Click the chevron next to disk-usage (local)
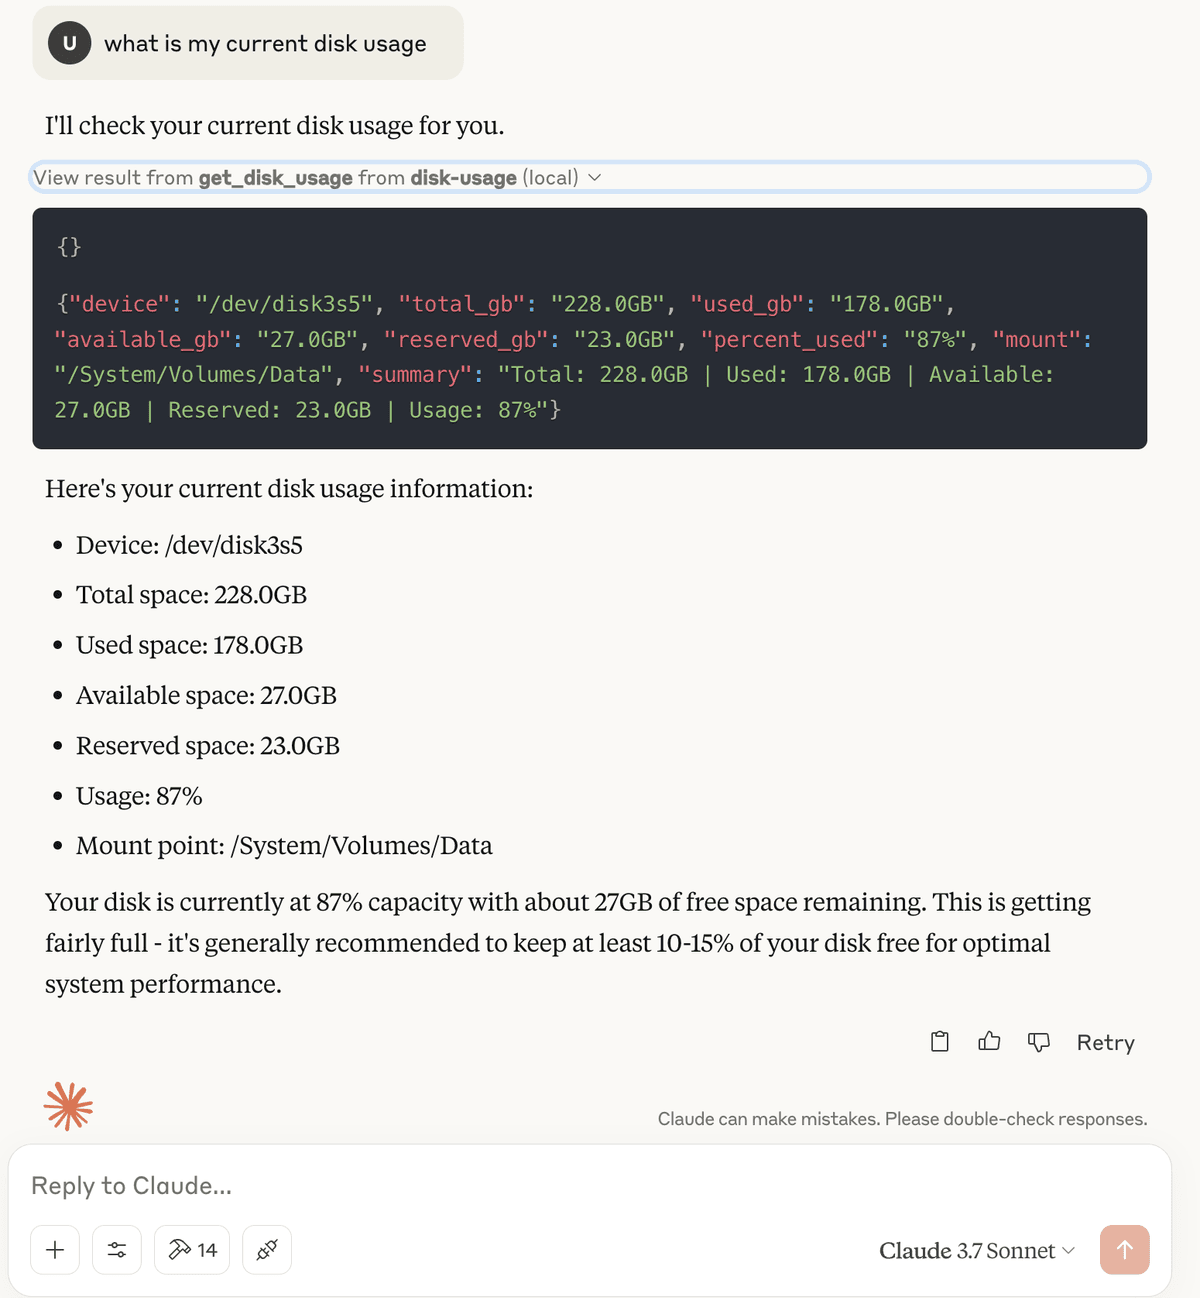Screen dimensions: 1200x1298 [x=595, y=178]
